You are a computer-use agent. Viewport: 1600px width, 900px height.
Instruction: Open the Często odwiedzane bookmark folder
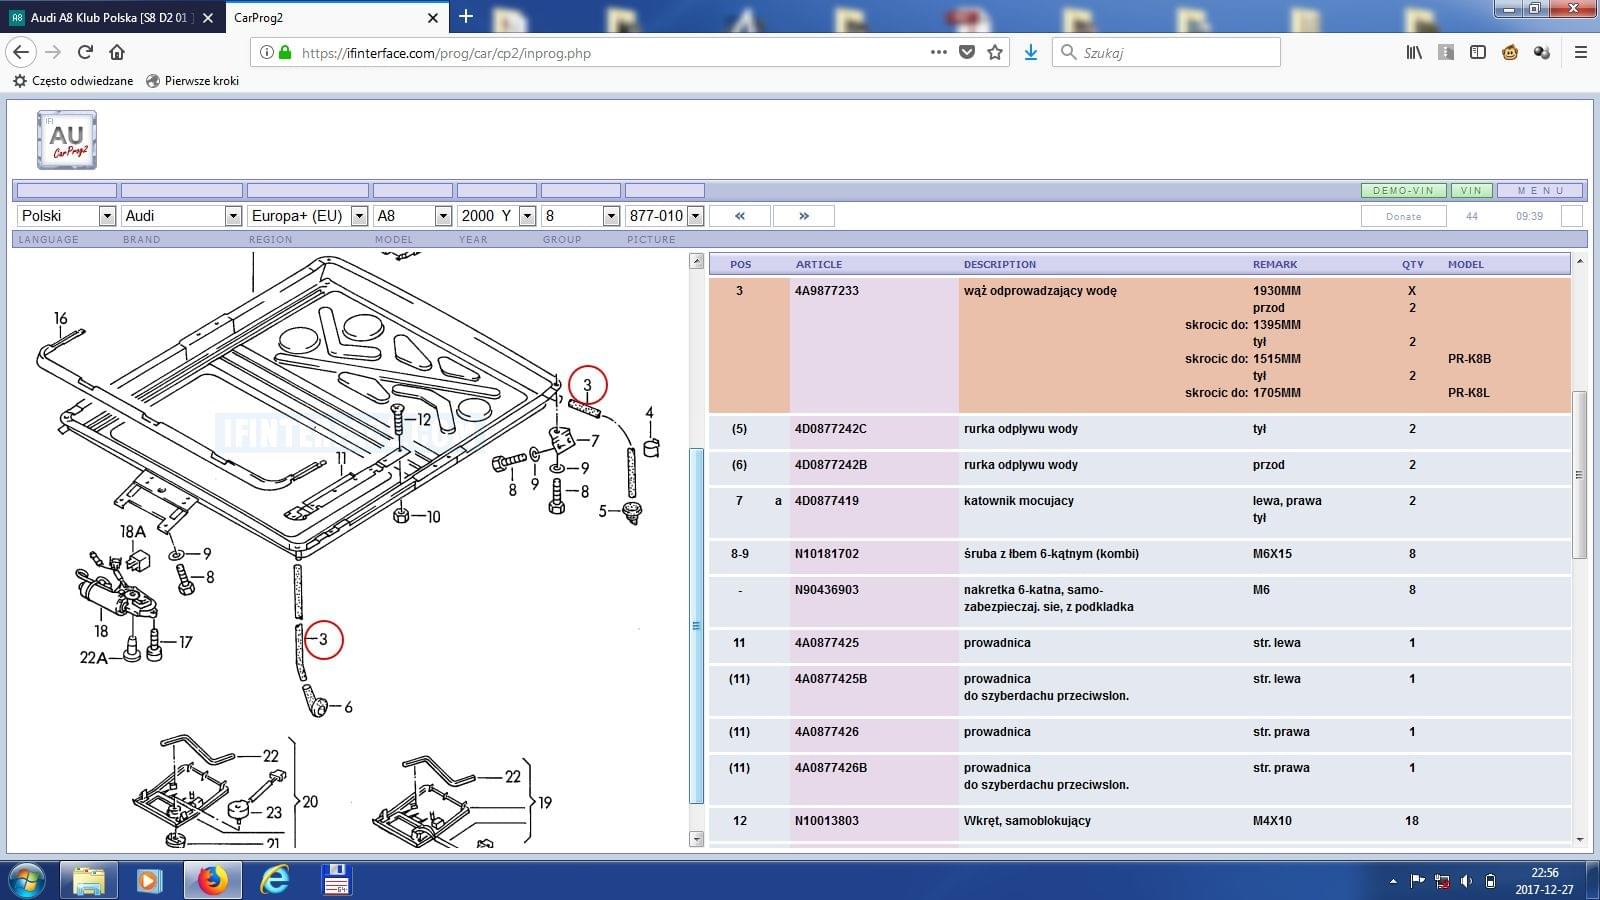coord(73,81)
